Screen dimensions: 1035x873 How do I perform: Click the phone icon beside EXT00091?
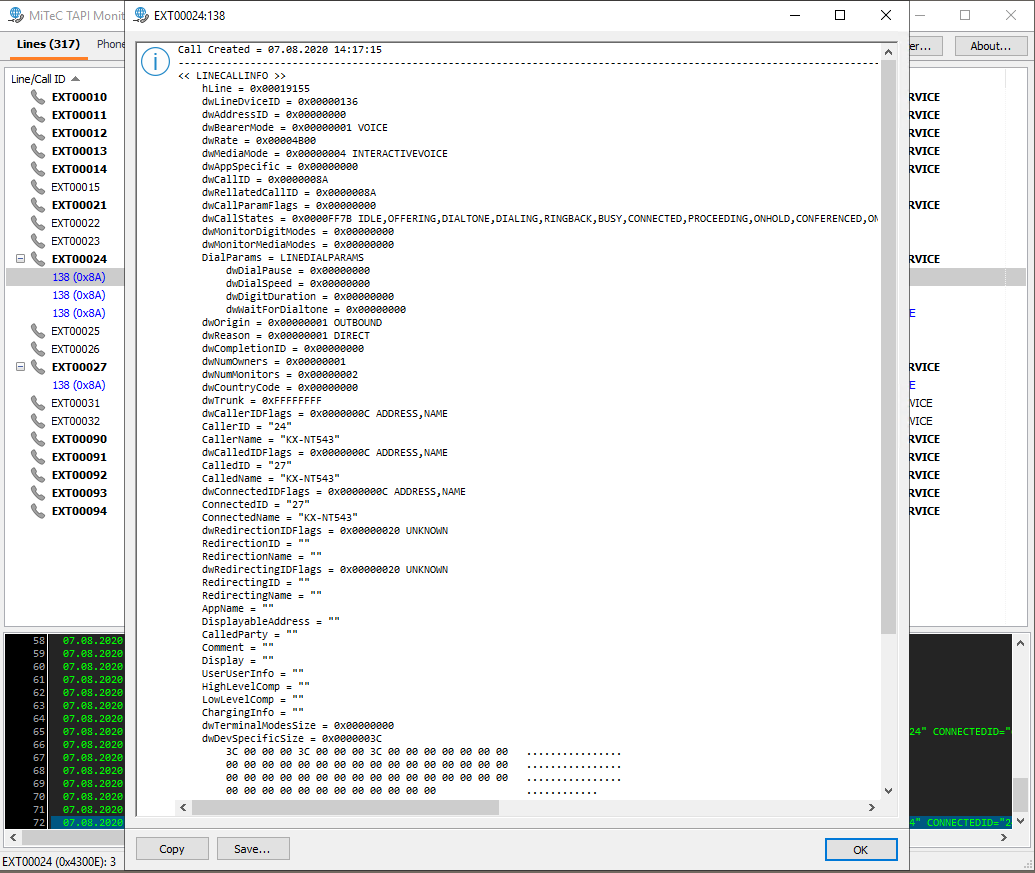point(38,457)
